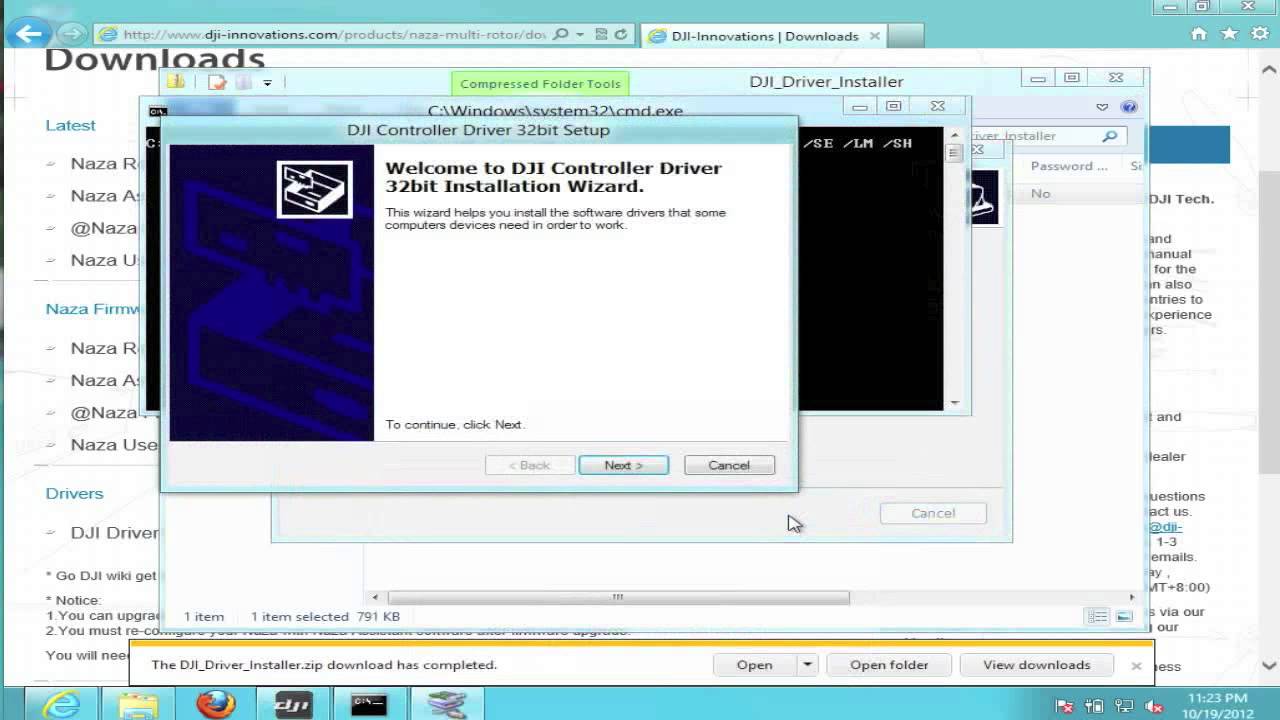Click the Internet Explorer address bar URL
The image size is (1280, 720).
335,34
